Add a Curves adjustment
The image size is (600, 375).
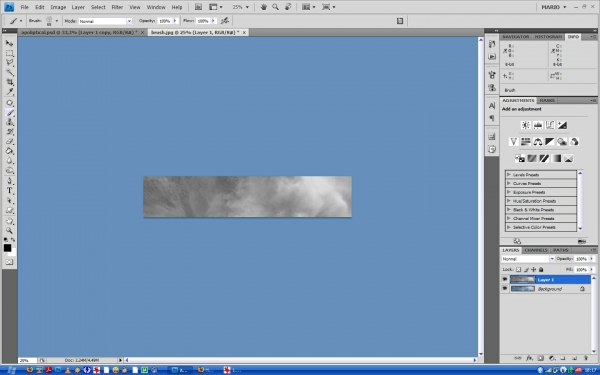tap(550, 125)
